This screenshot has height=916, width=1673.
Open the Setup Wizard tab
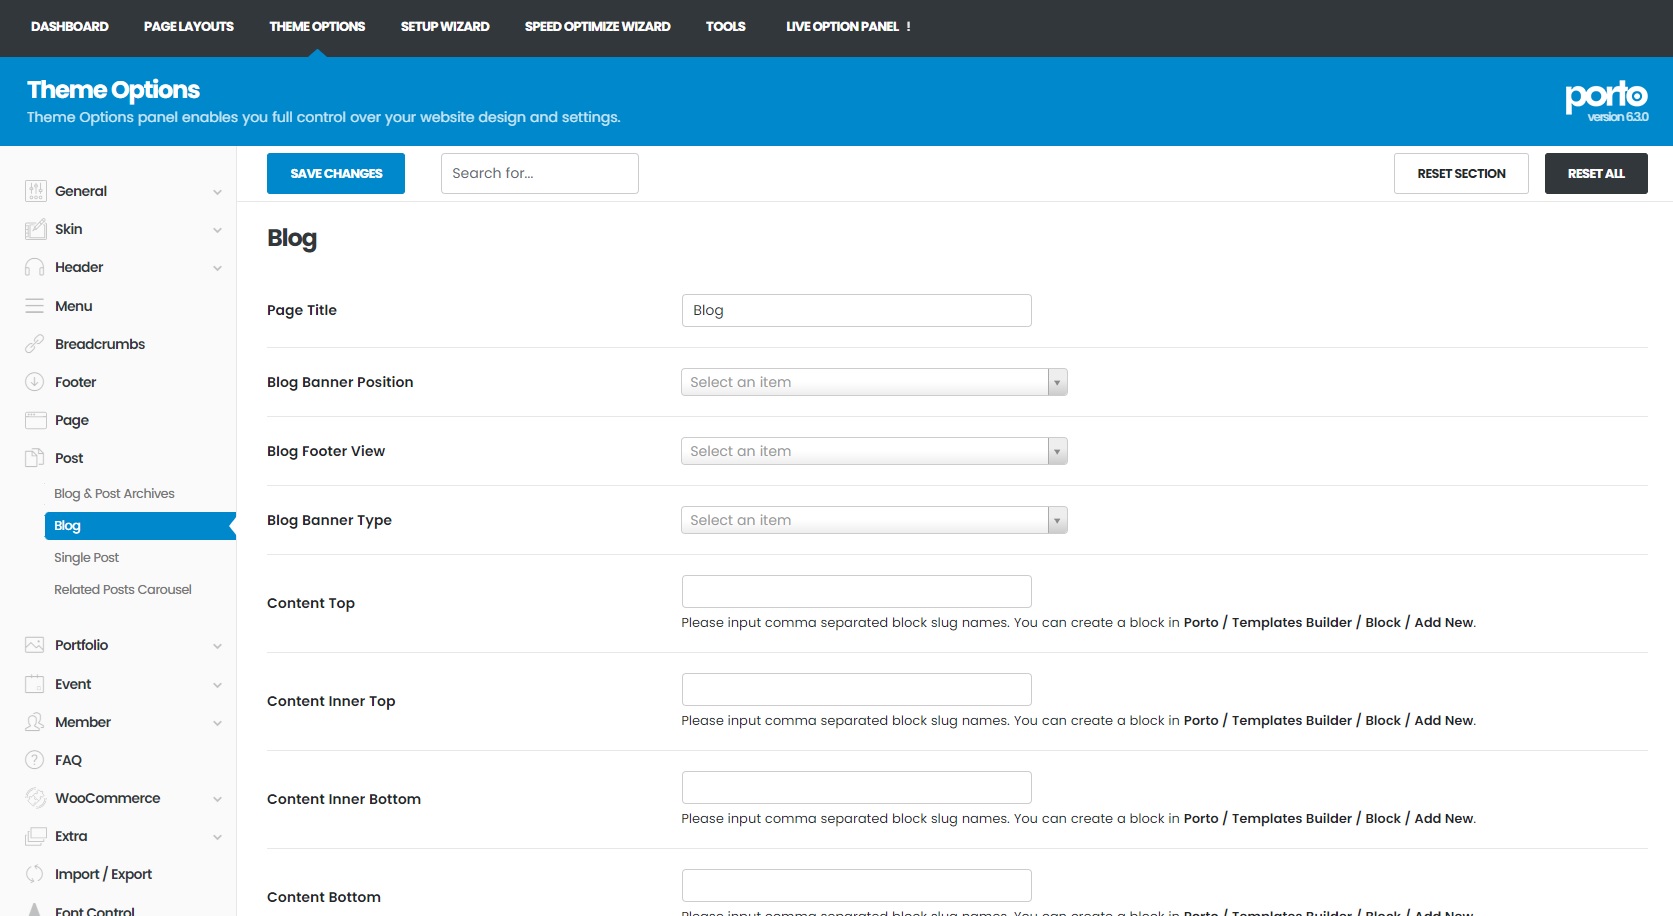(445, 27)
